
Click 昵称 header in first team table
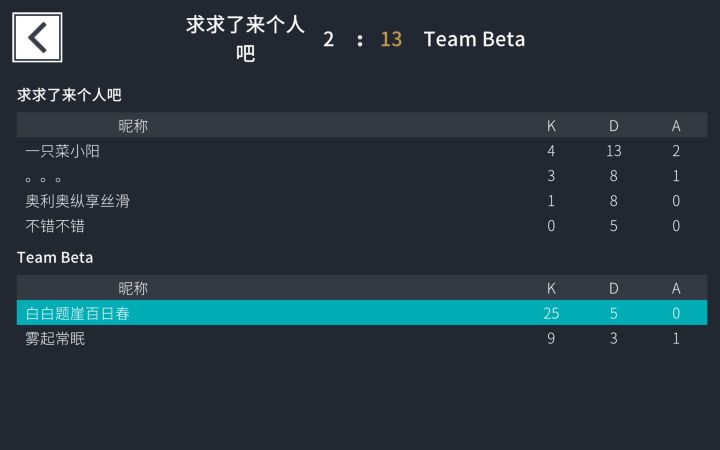click(x=133, y=126)
